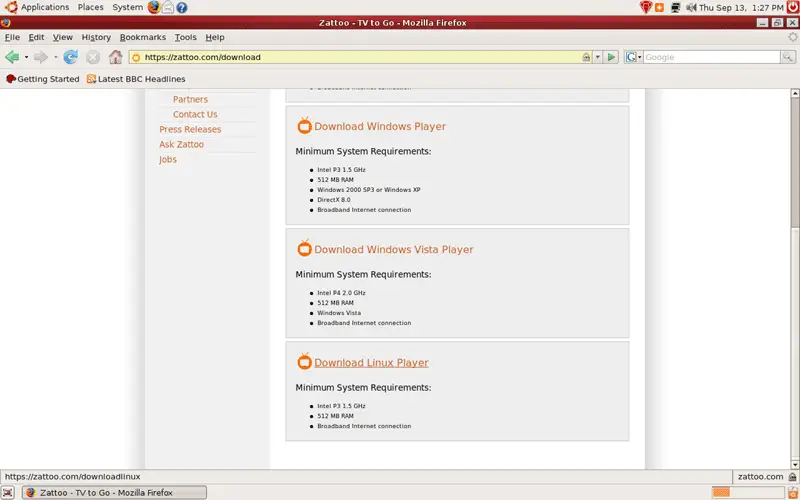800x500 pixels.
Task: Click the Download Linux Player link
Action: pos(371,363)
